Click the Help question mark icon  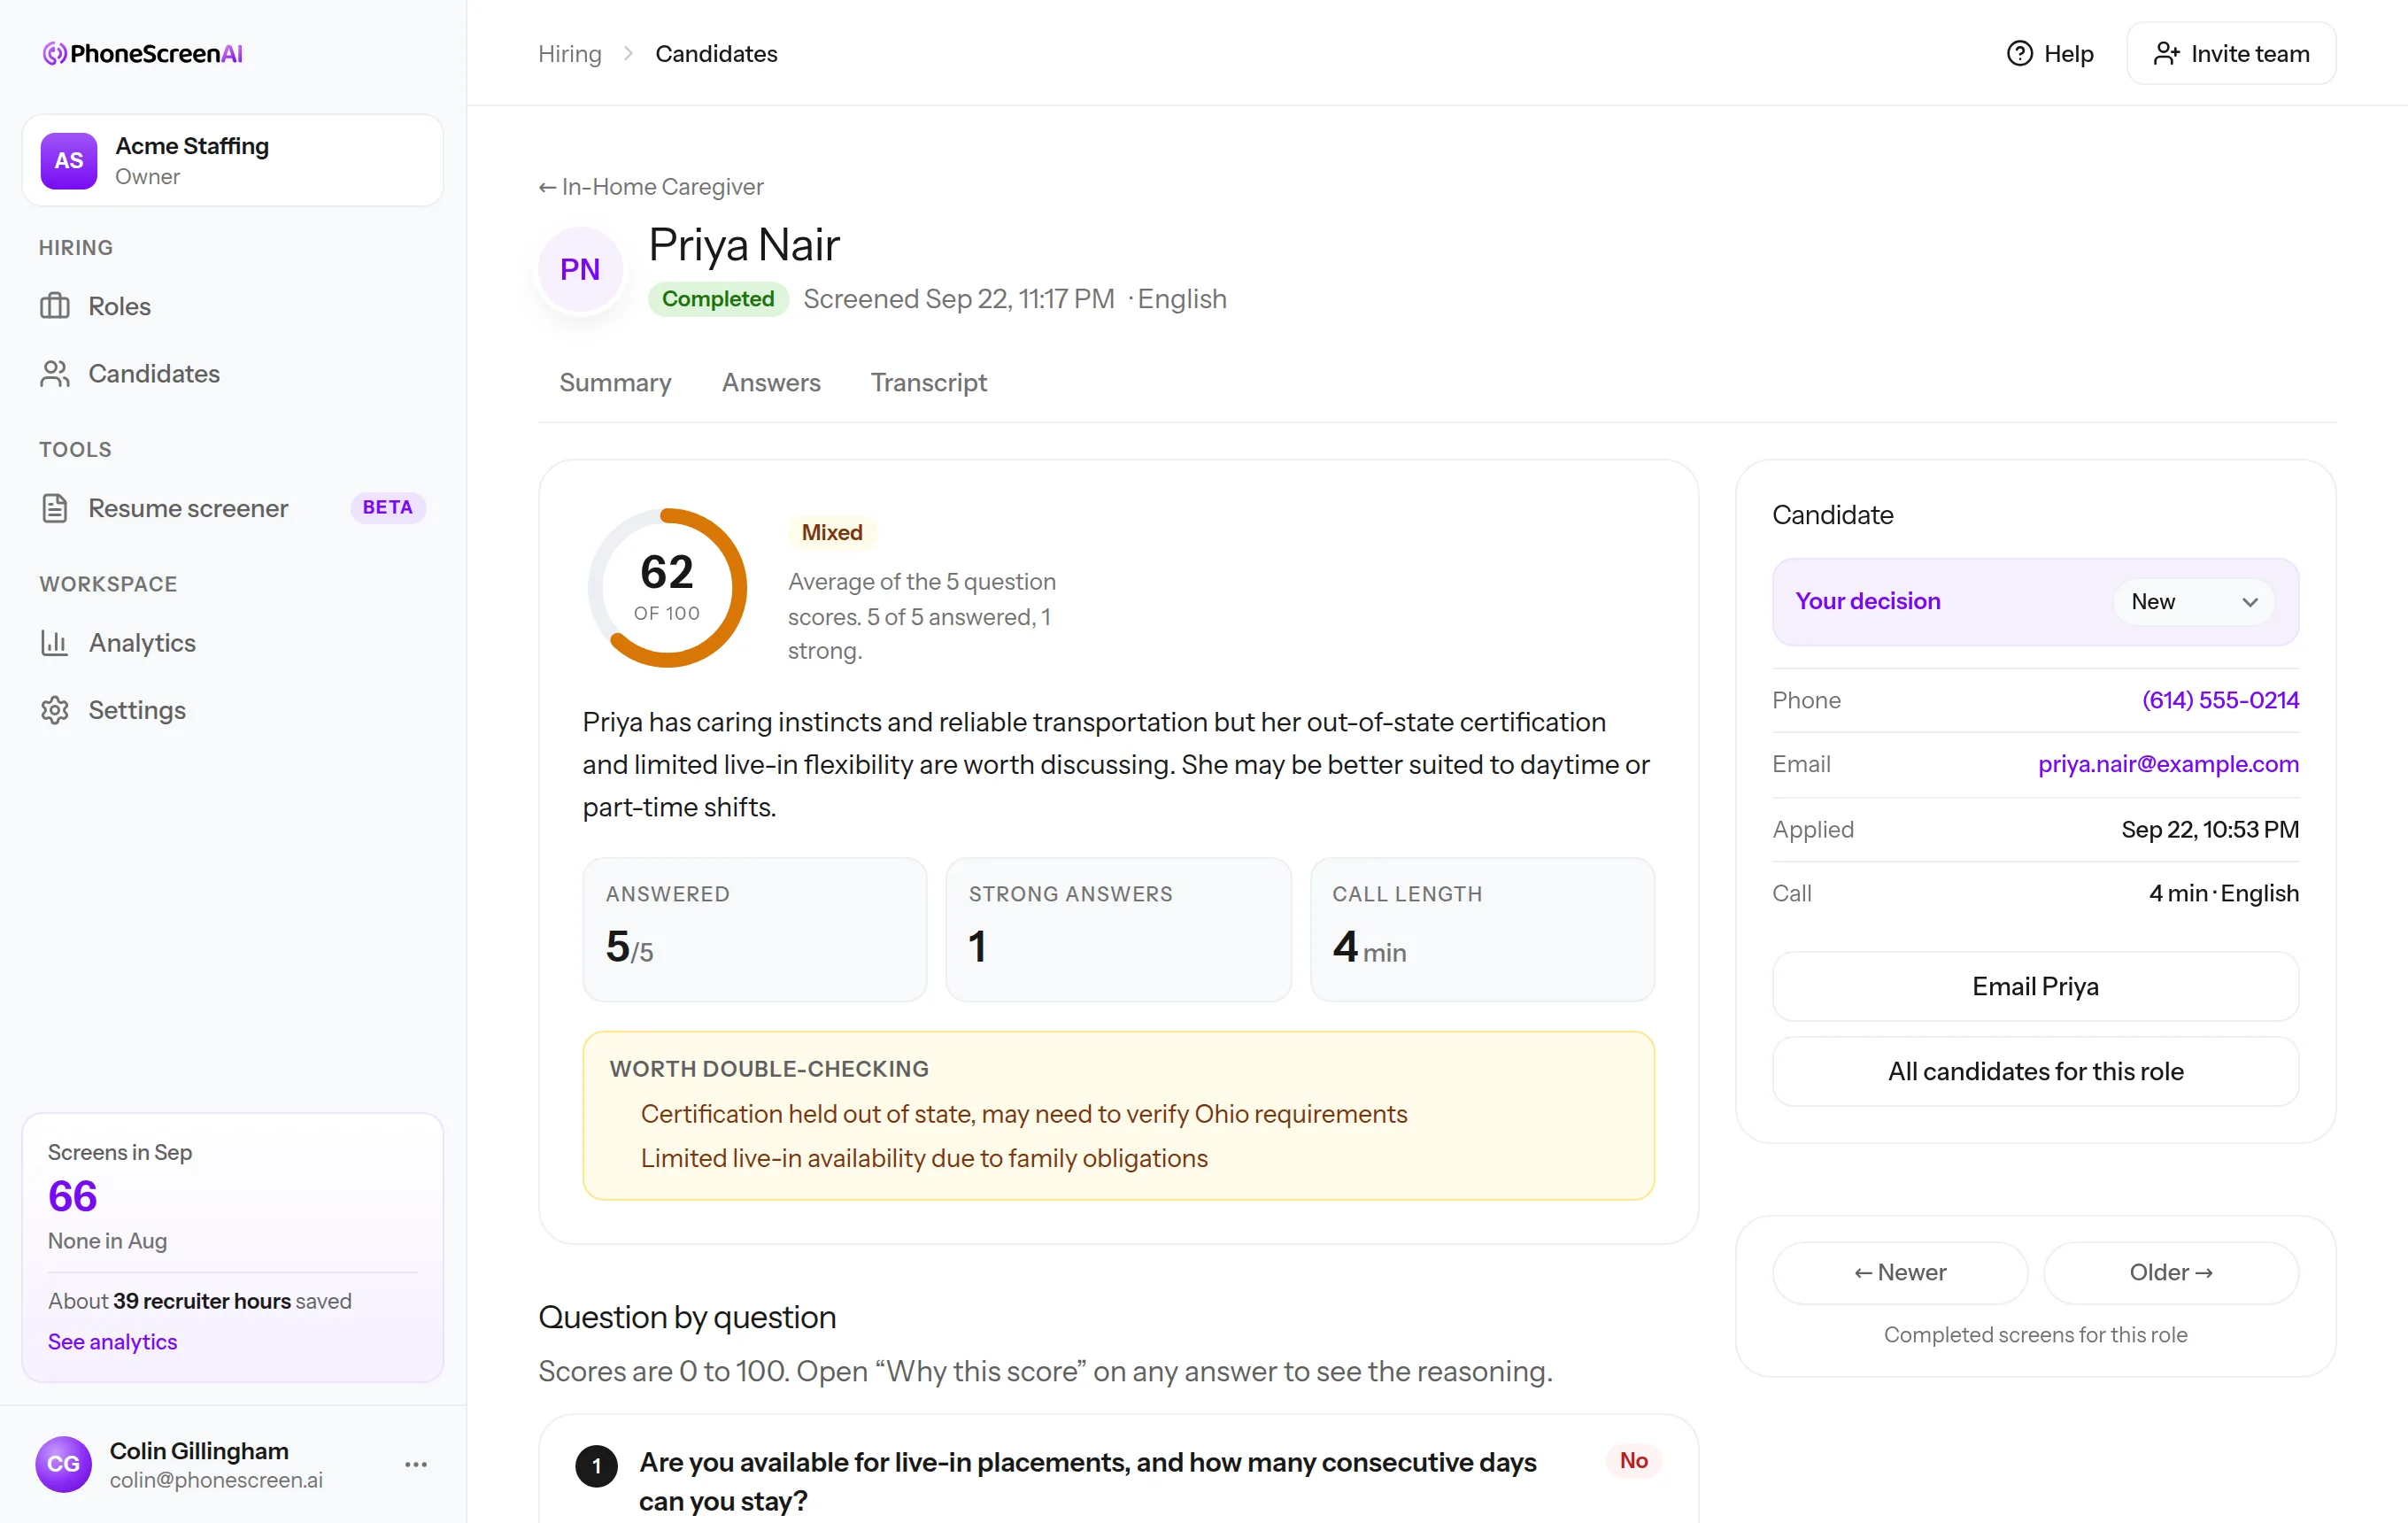pyautogui.click(x=2019, y=53)
